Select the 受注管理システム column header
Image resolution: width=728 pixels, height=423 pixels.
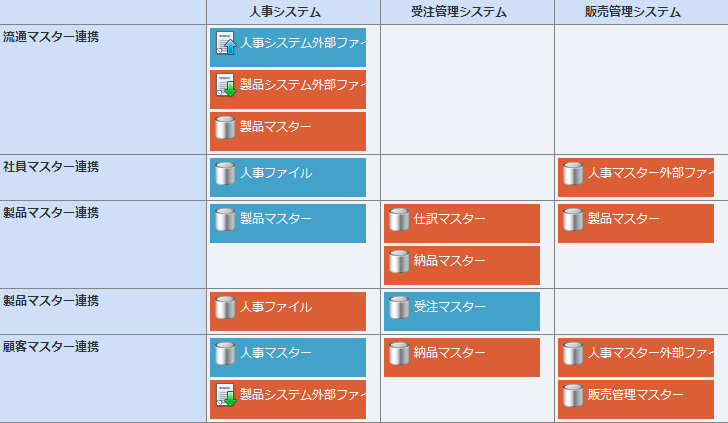tap(459, 12)
